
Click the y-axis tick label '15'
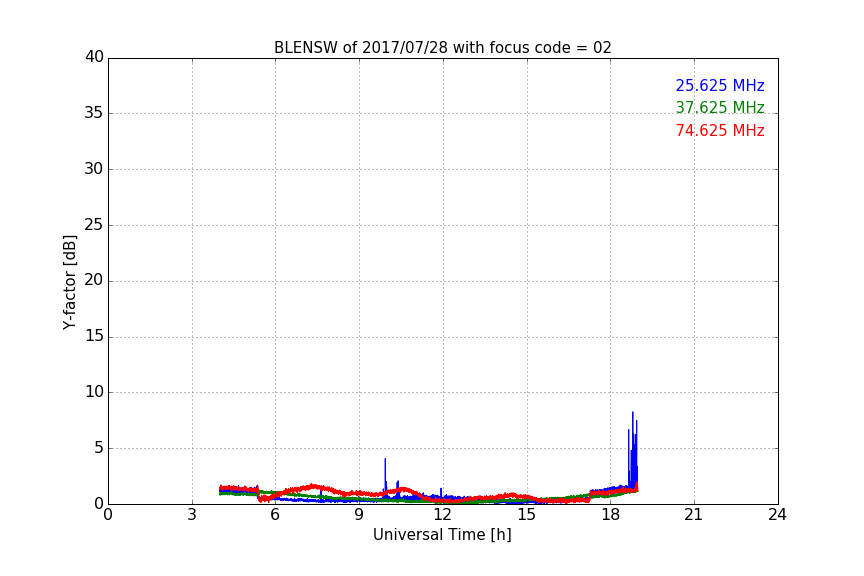(x=94, y=336)
